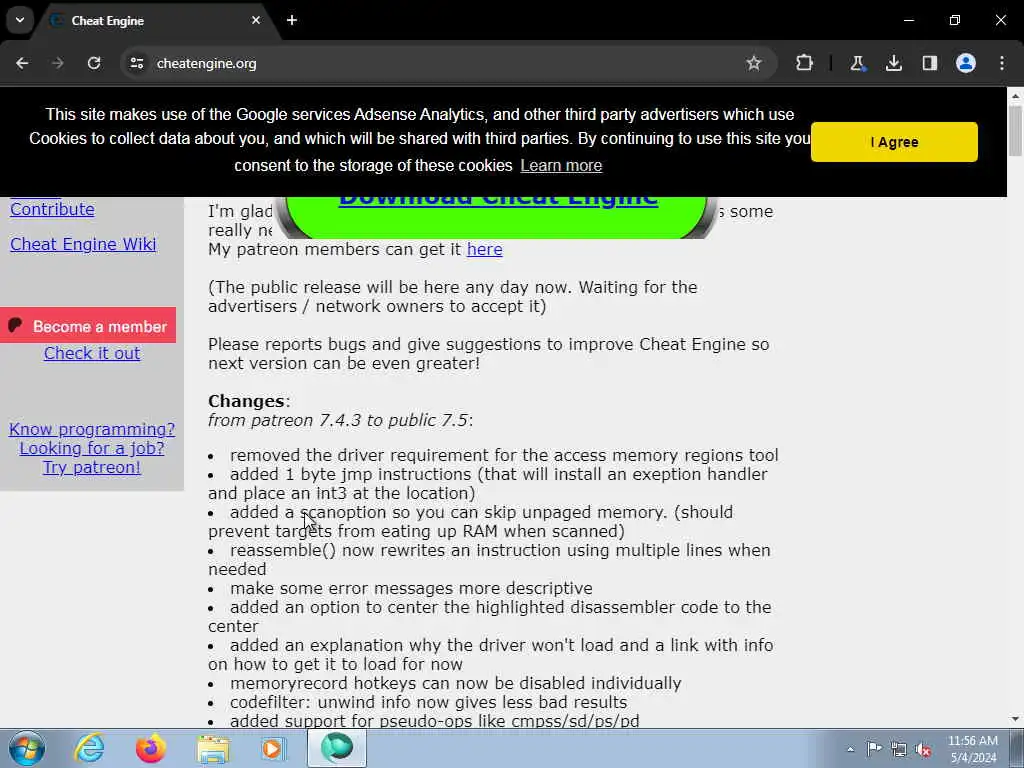Open the Learn more cookie link
The width and height of the screenshot is (1024, 768).
point(561,165)
